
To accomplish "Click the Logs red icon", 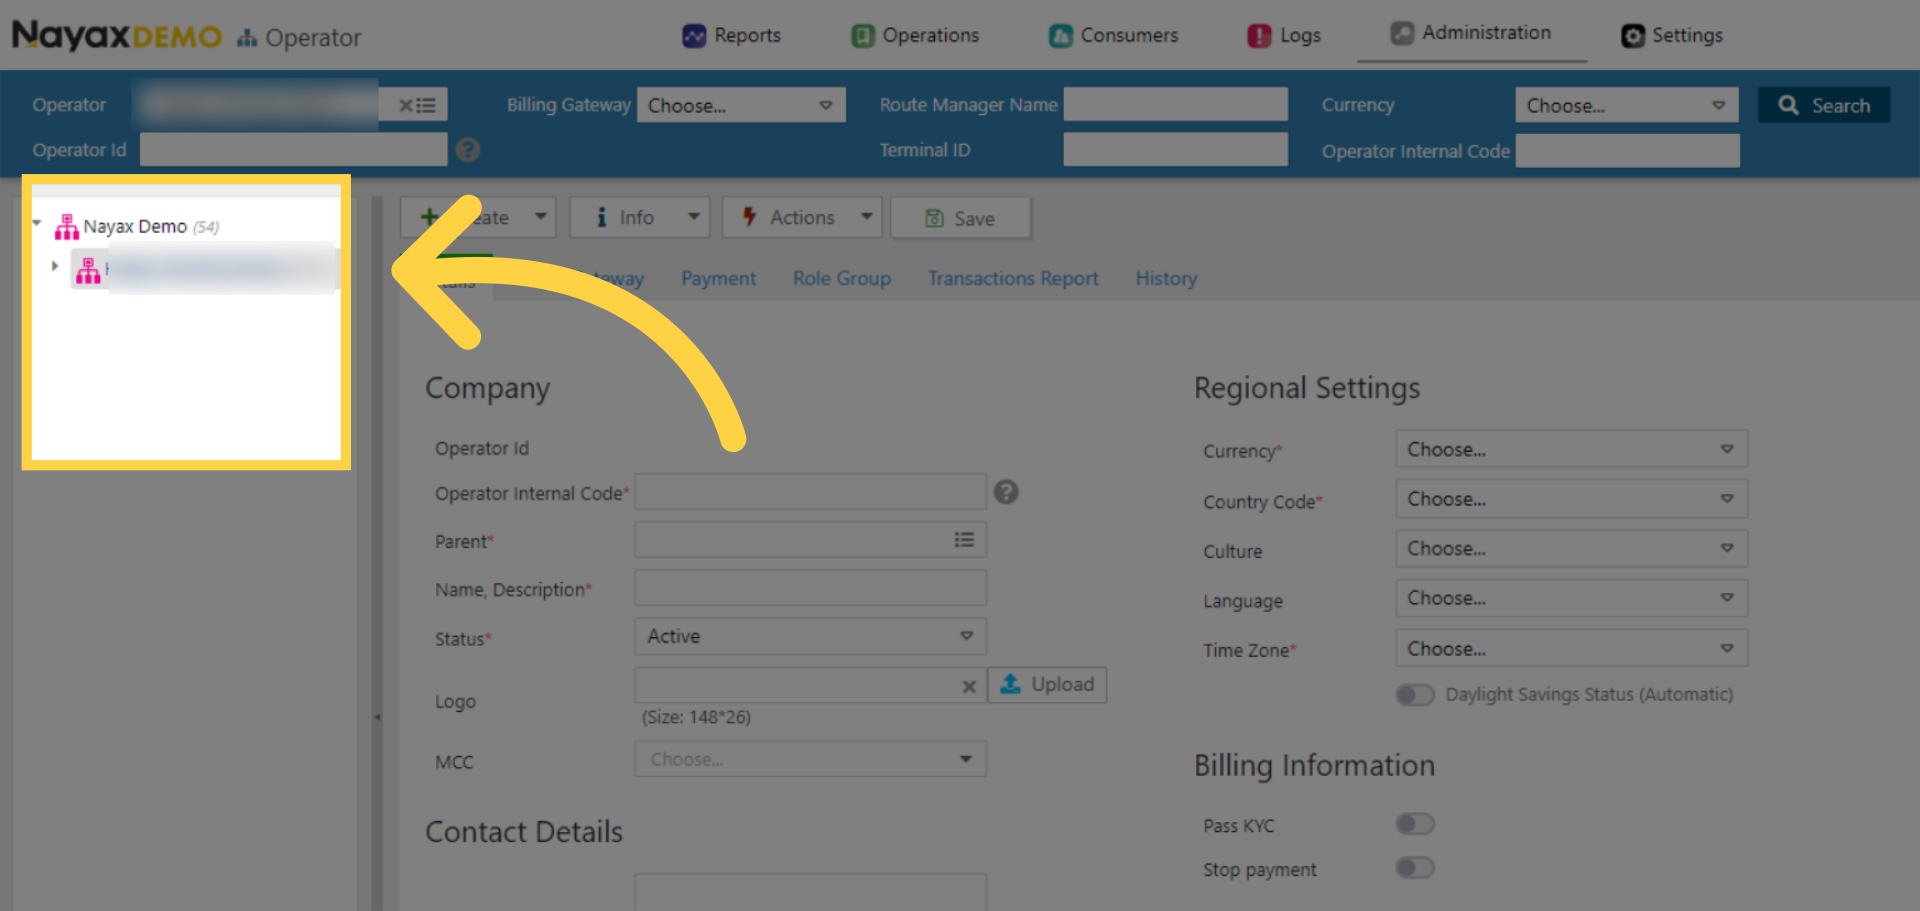I will click(x=1259, y=36).
